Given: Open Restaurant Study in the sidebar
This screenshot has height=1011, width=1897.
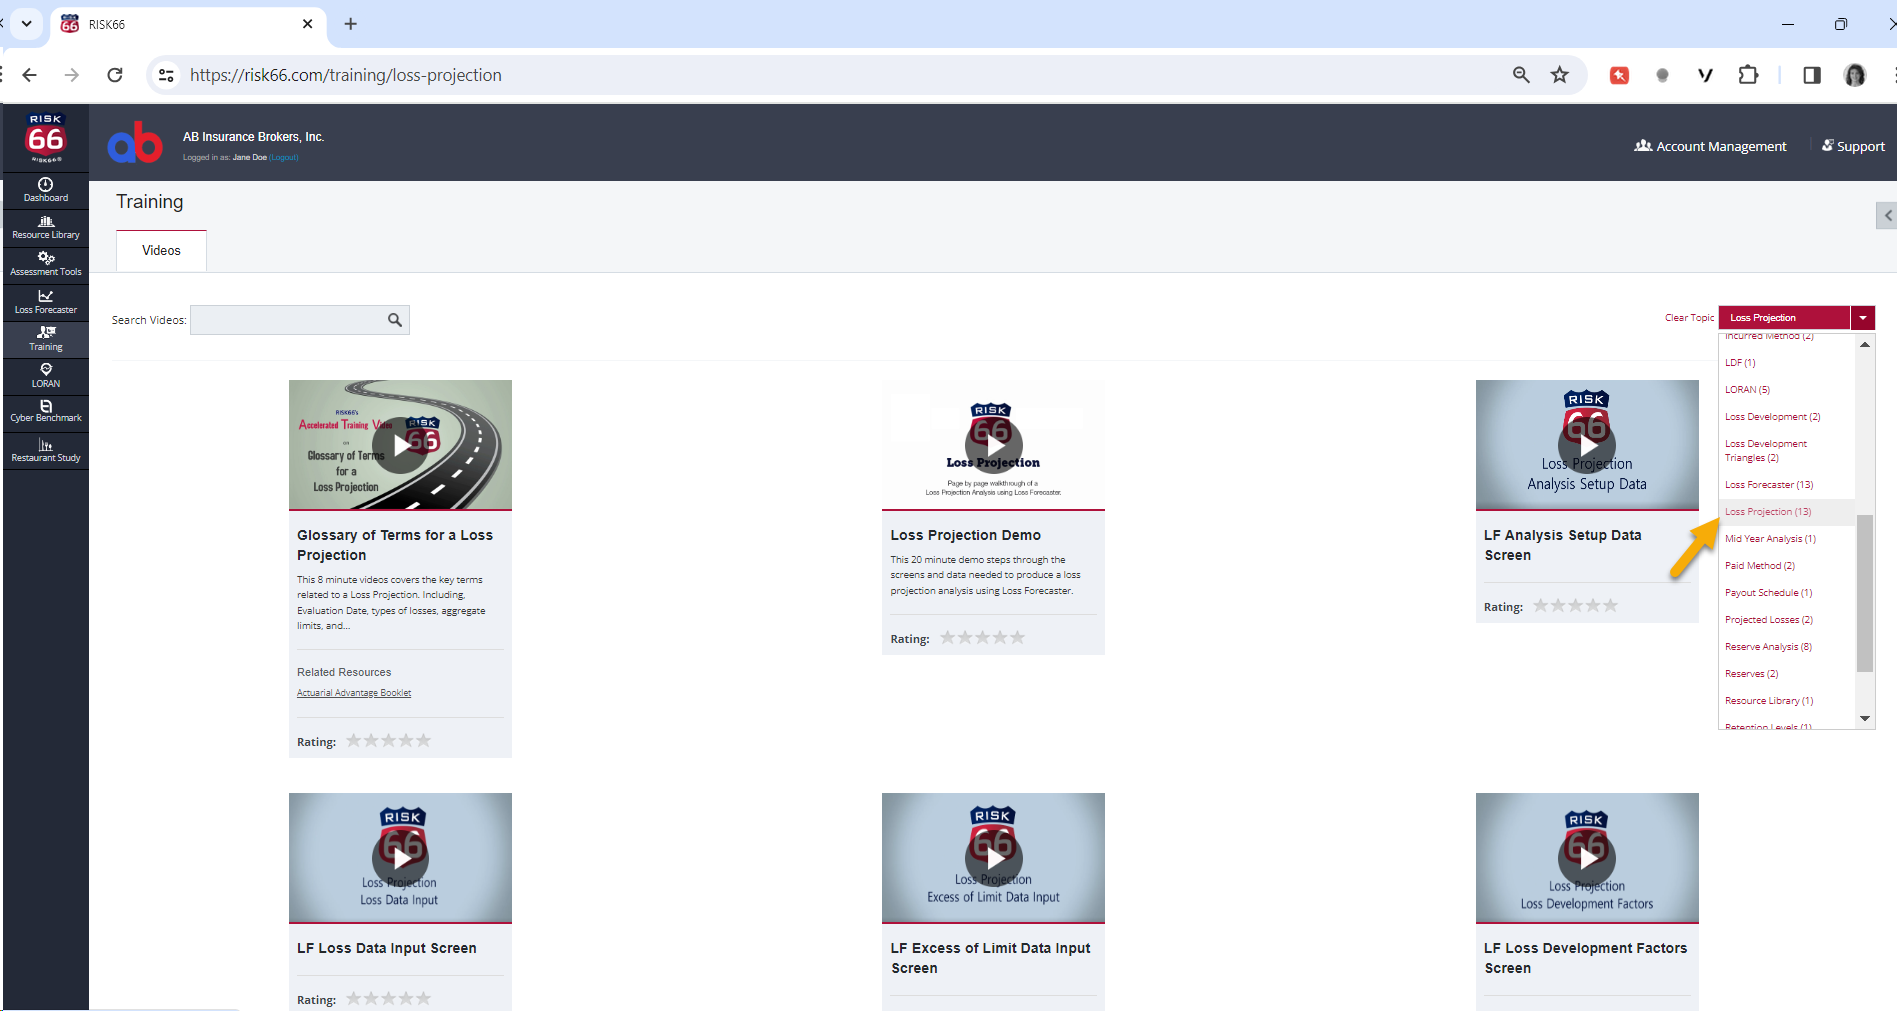Looking at the screenshot, I should pos(46,451).
